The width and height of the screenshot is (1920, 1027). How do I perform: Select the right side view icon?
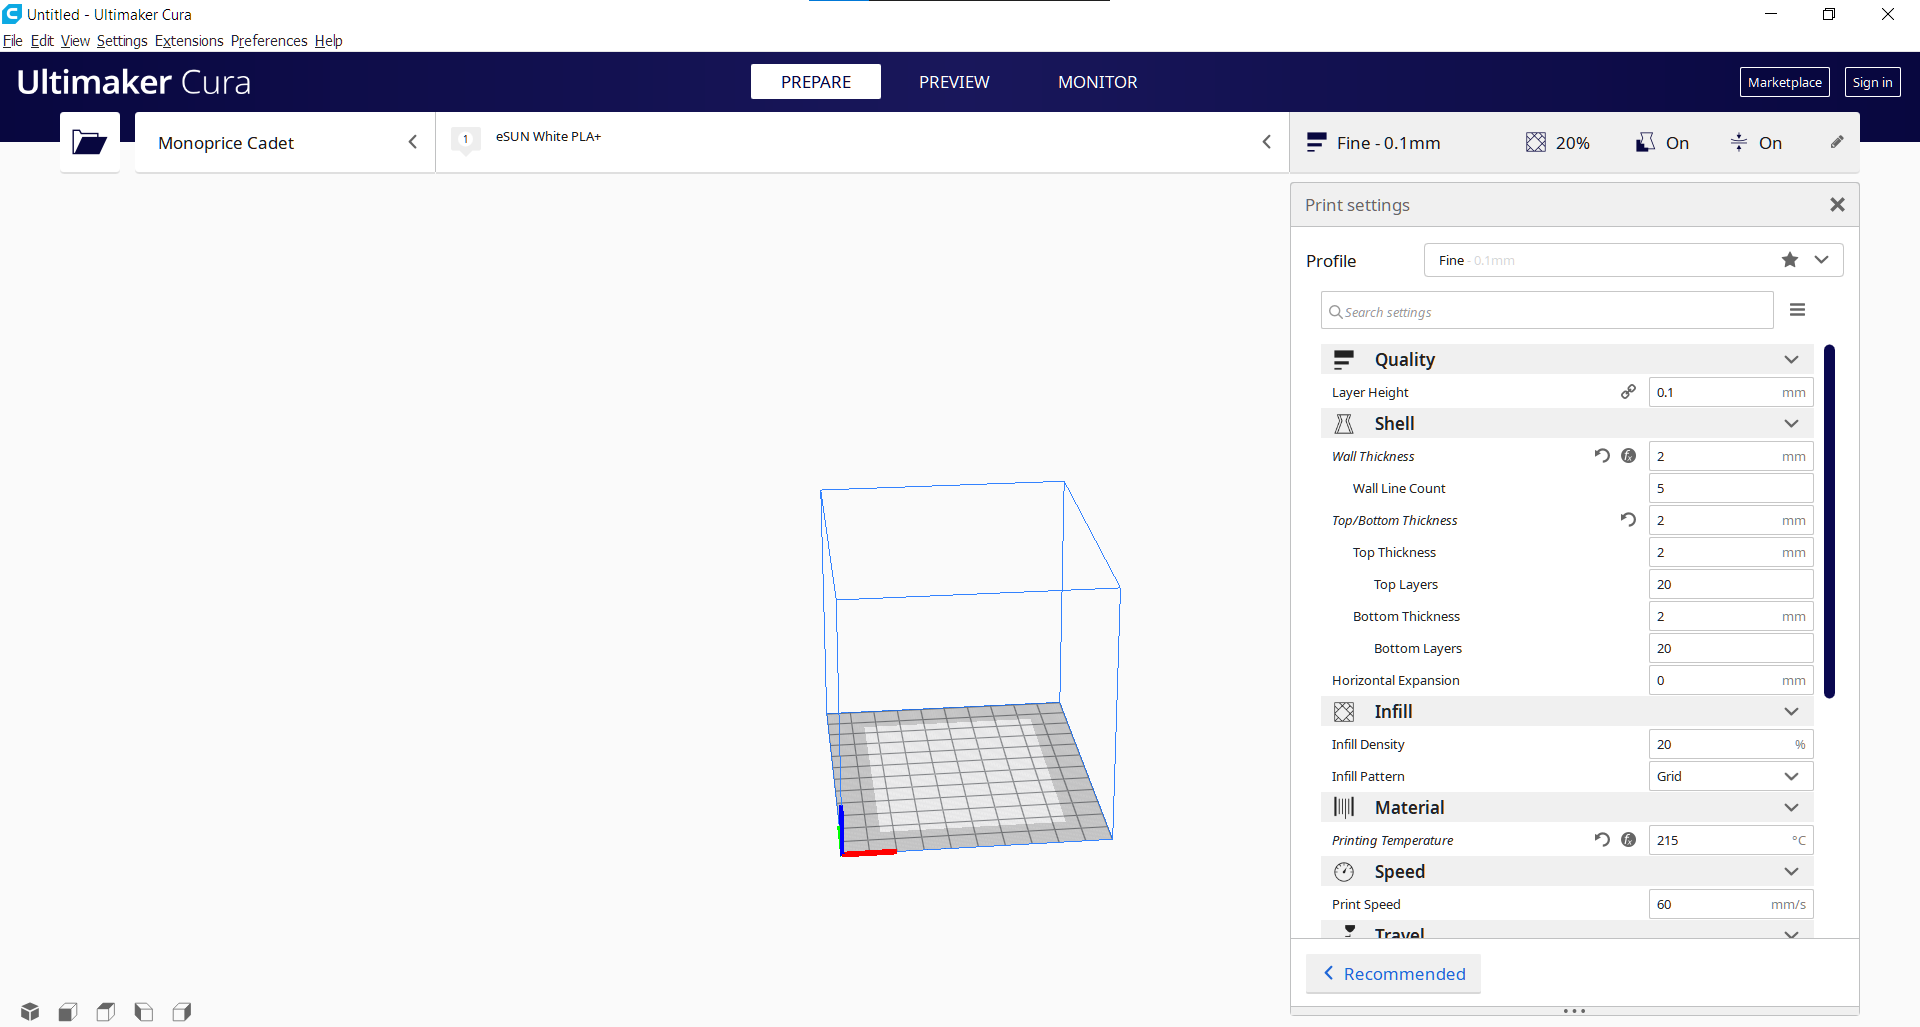click(x=182, y=1011)
